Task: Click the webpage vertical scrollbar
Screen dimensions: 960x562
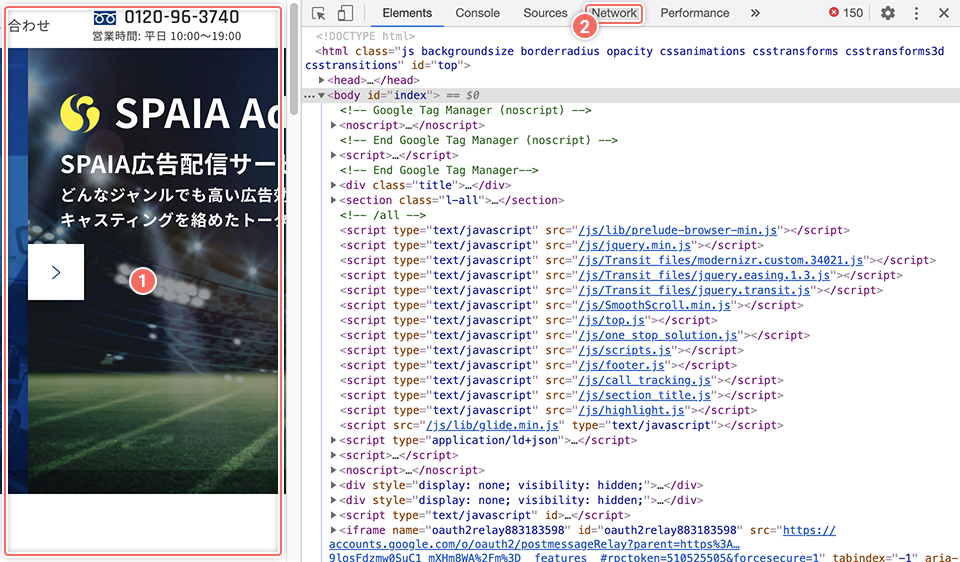Action: [x=294, y=59]
